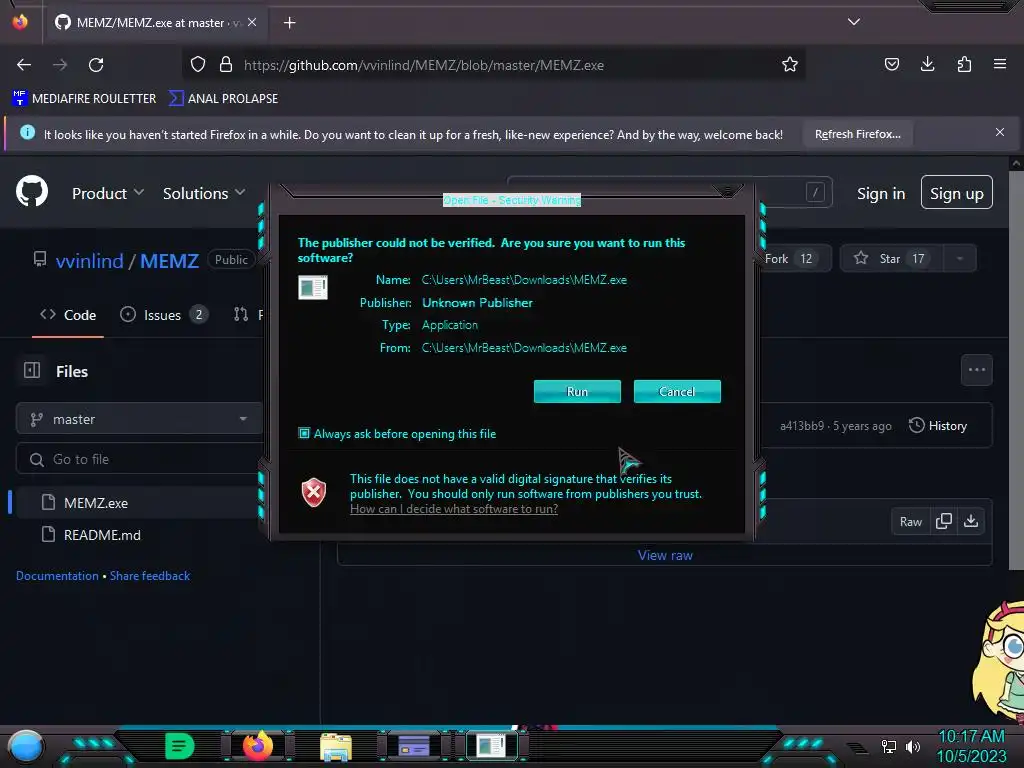Focus the Go to file search field
The image size is (1024, 768).
point(139,459)
